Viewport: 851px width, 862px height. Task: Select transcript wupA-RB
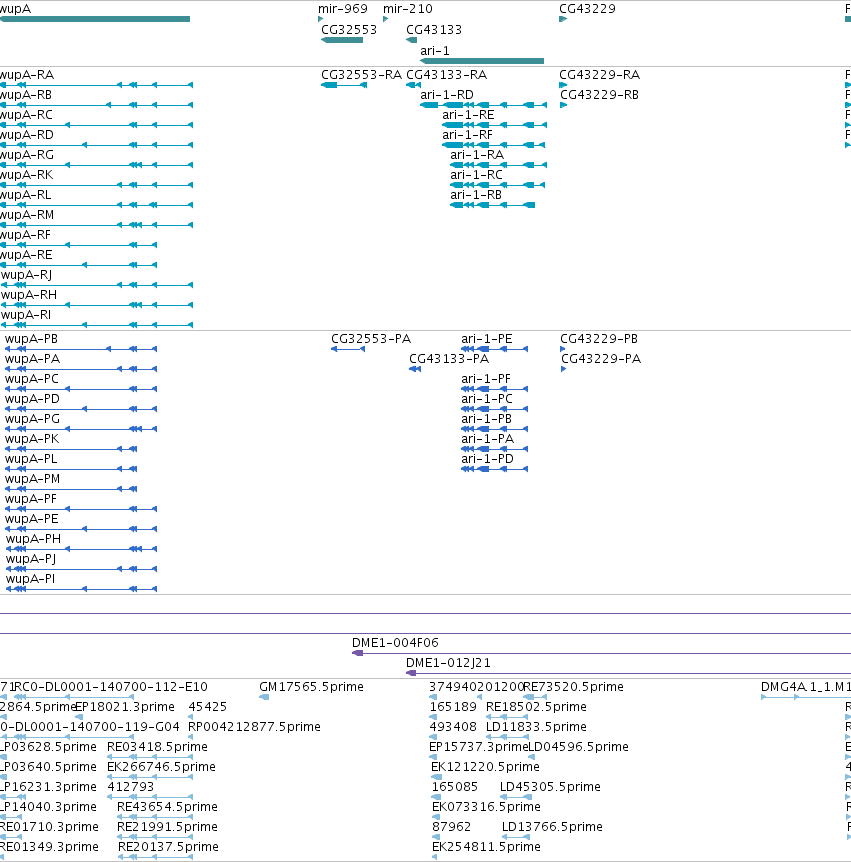click(x=96, y=105)
